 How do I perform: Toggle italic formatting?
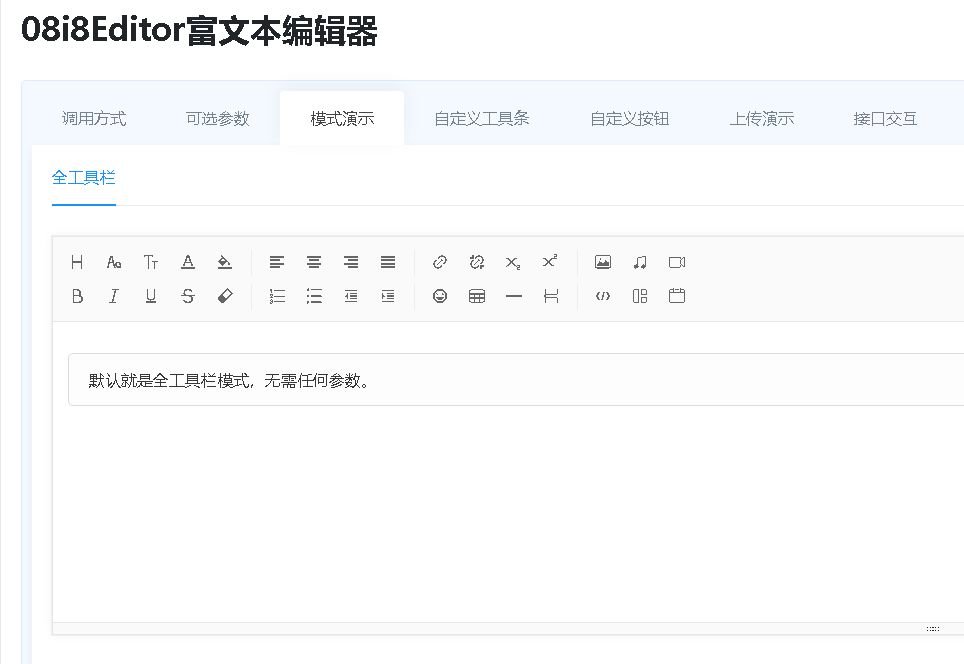pyautogui.click(x=114, y=296)
